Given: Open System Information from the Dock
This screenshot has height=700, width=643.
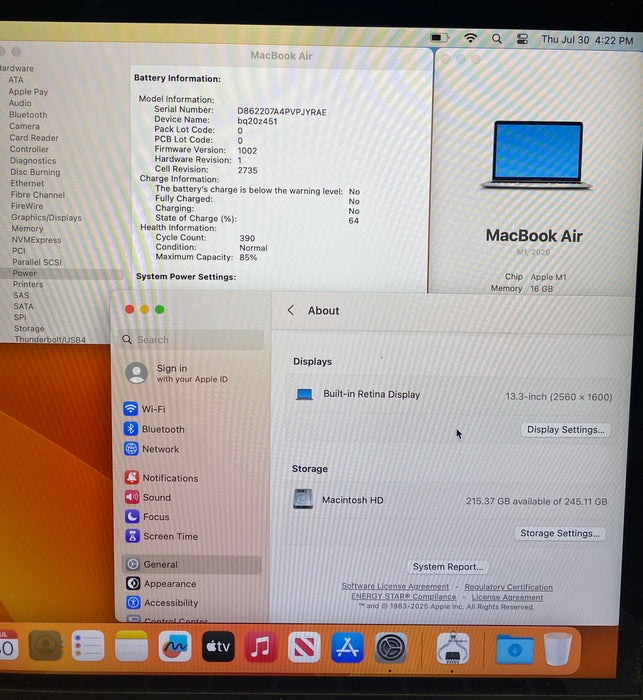Looking at the screenshot, I should click(x=453, y=648).
